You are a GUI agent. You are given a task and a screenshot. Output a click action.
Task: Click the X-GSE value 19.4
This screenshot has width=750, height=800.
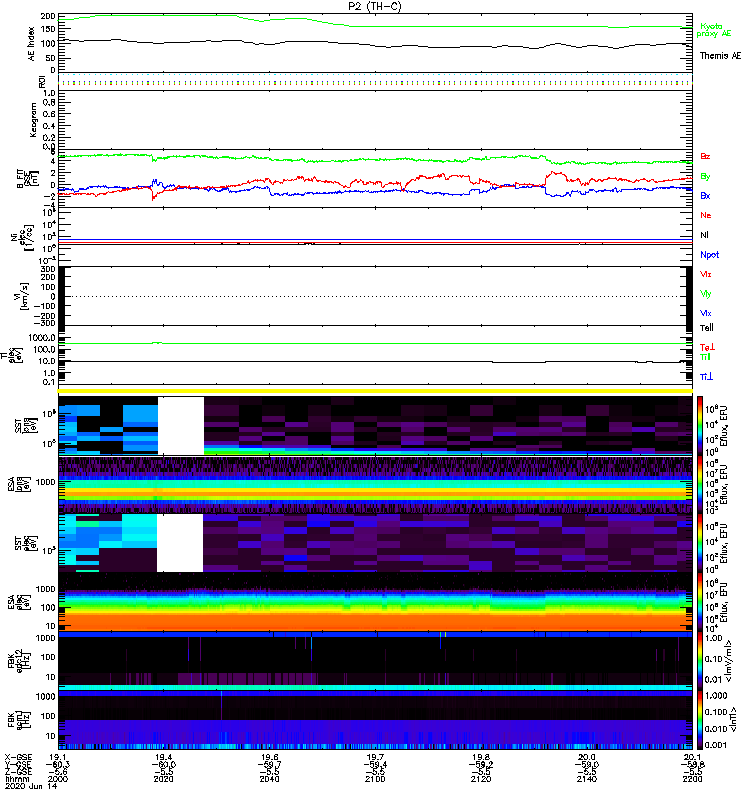[x=163, y=757]
